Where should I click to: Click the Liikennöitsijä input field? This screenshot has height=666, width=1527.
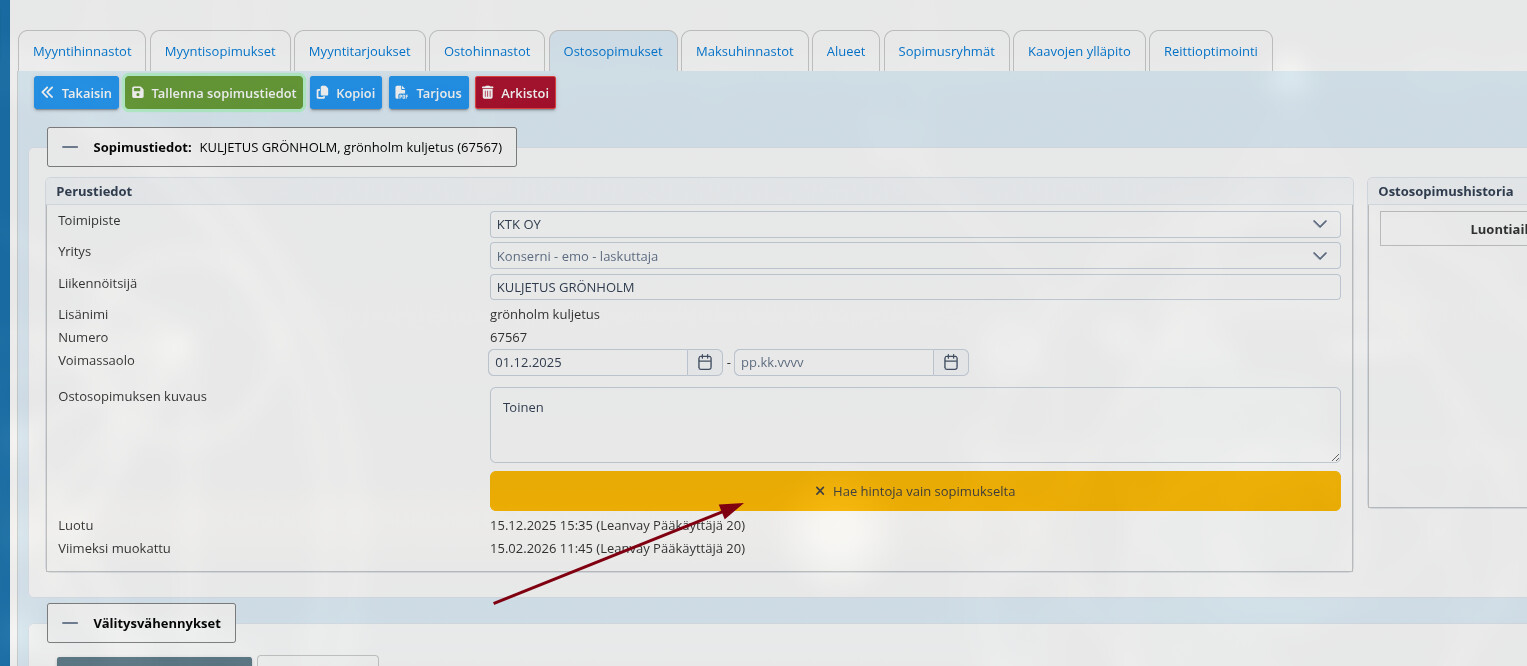click(x=914, y=287)
